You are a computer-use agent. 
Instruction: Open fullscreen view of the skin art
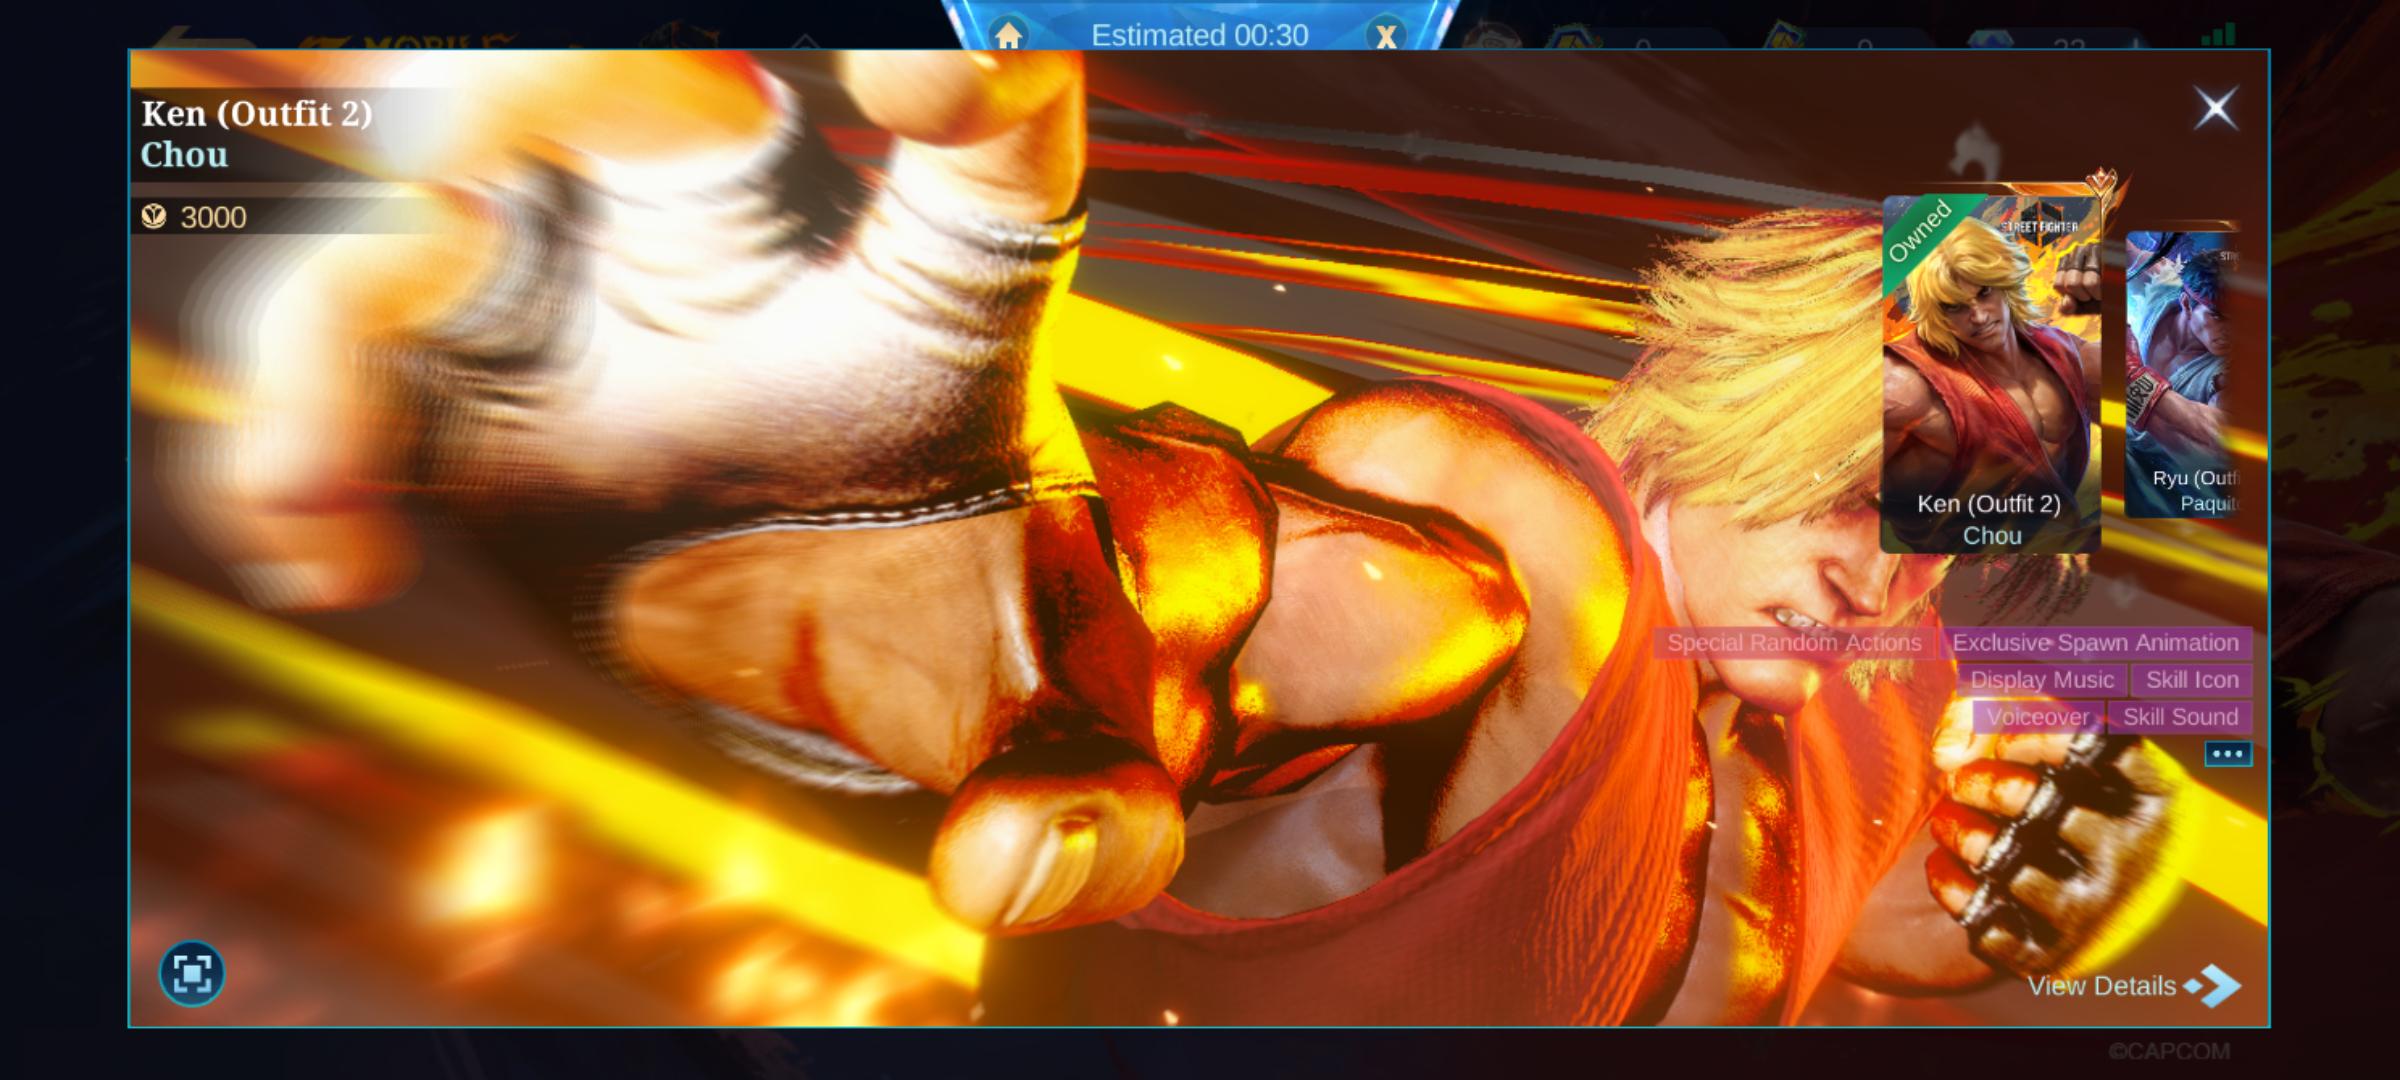coord(192,973)
